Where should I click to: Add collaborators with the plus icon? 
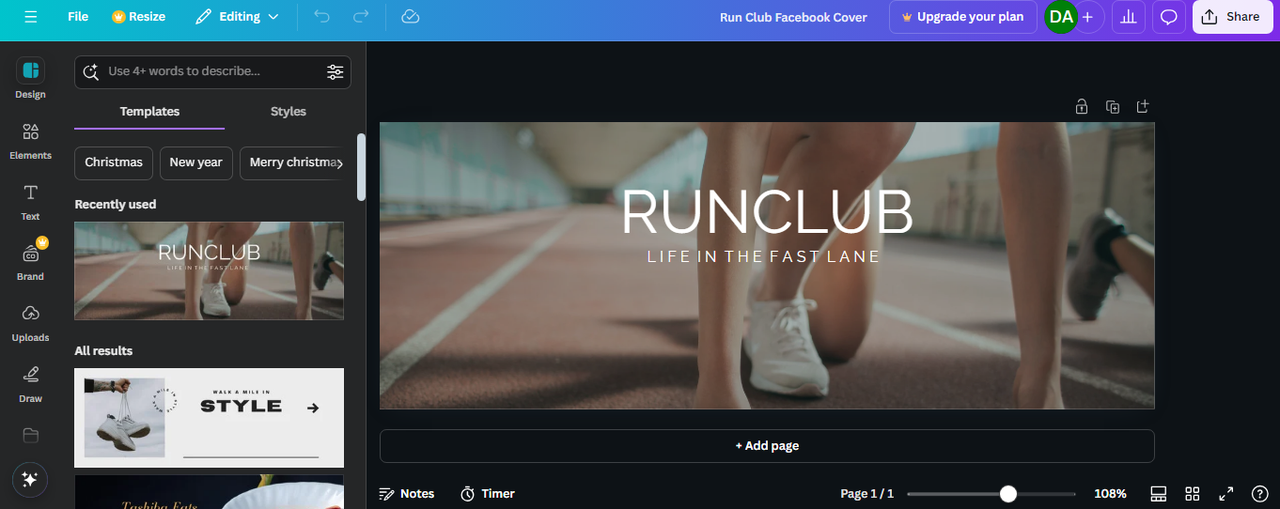(x=1088, y=17)
